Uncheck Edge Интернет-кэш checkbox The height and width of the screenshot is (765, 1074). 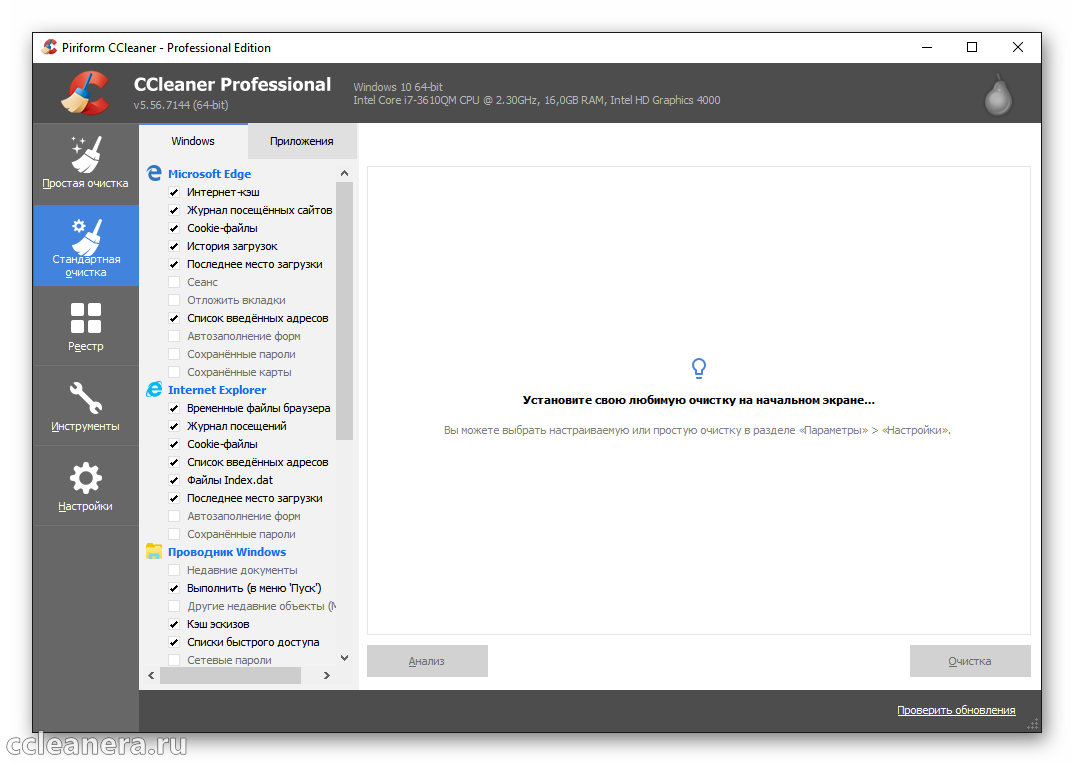[x=174, y=192]
